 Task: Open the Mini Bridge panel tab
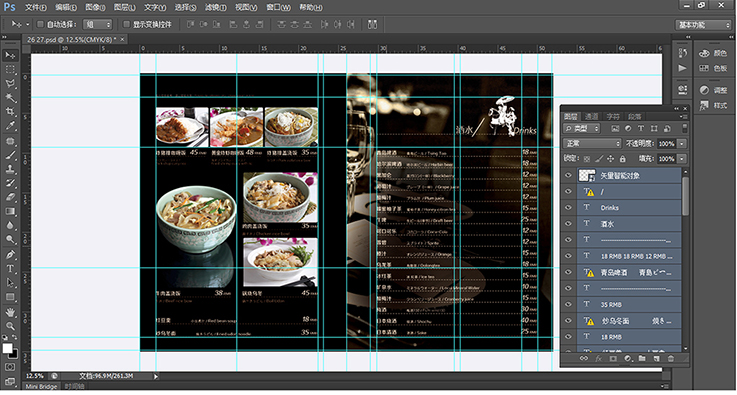click(41, 387)
